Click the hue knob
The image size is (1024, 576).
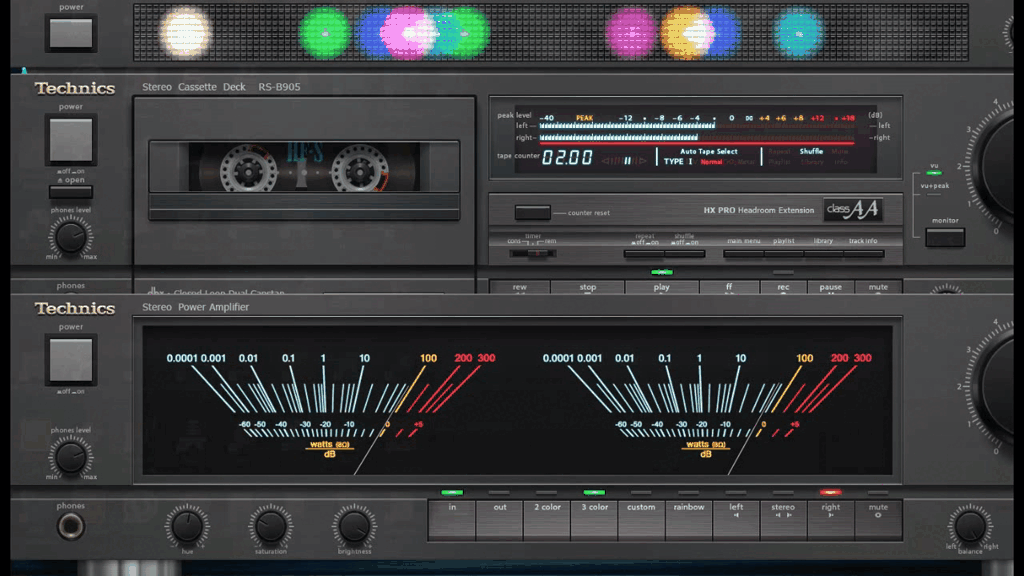click(187, 526)
